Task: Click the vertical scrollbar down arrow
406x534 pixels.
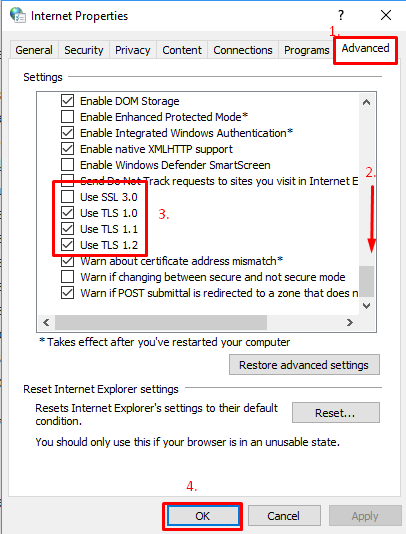Action: (366, 305)
